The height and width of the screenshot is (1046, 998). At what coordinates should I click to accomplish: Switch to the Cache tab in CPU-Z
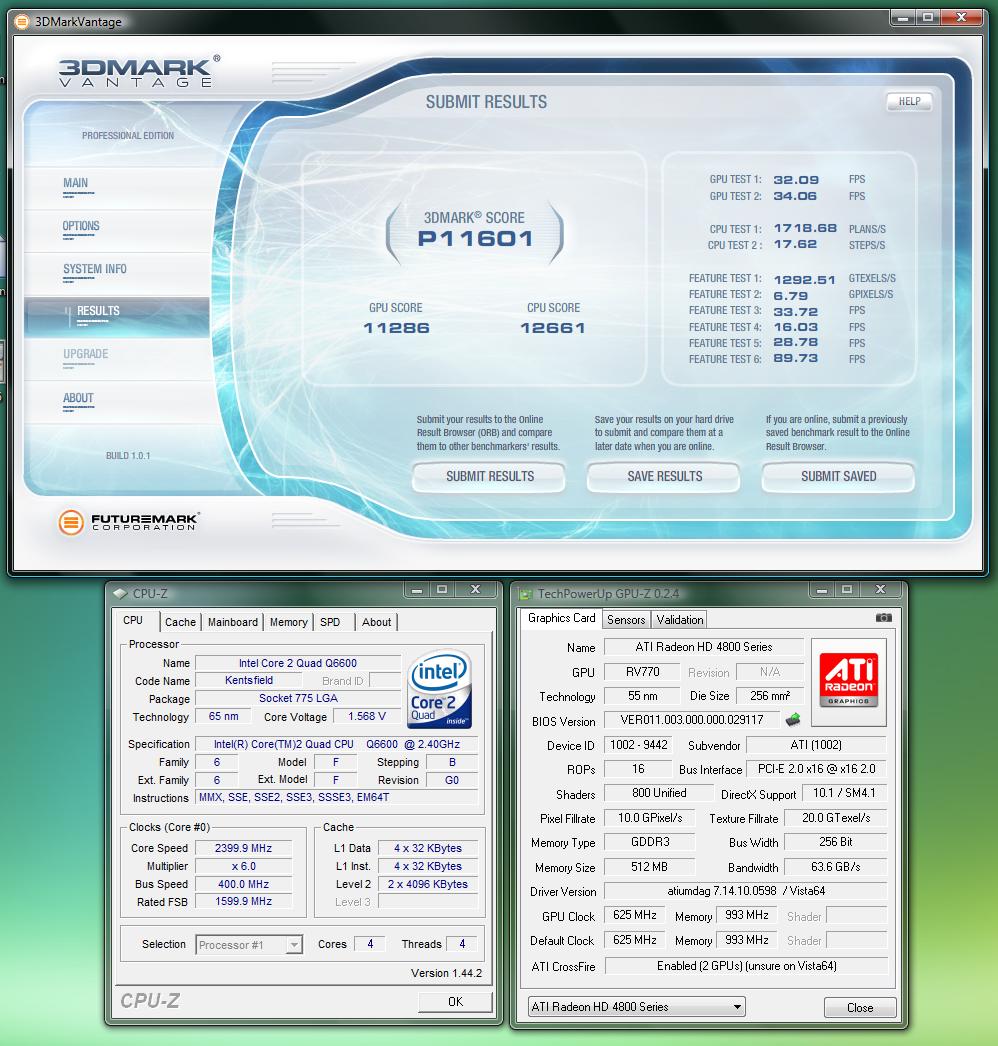[x=180, y=622]
